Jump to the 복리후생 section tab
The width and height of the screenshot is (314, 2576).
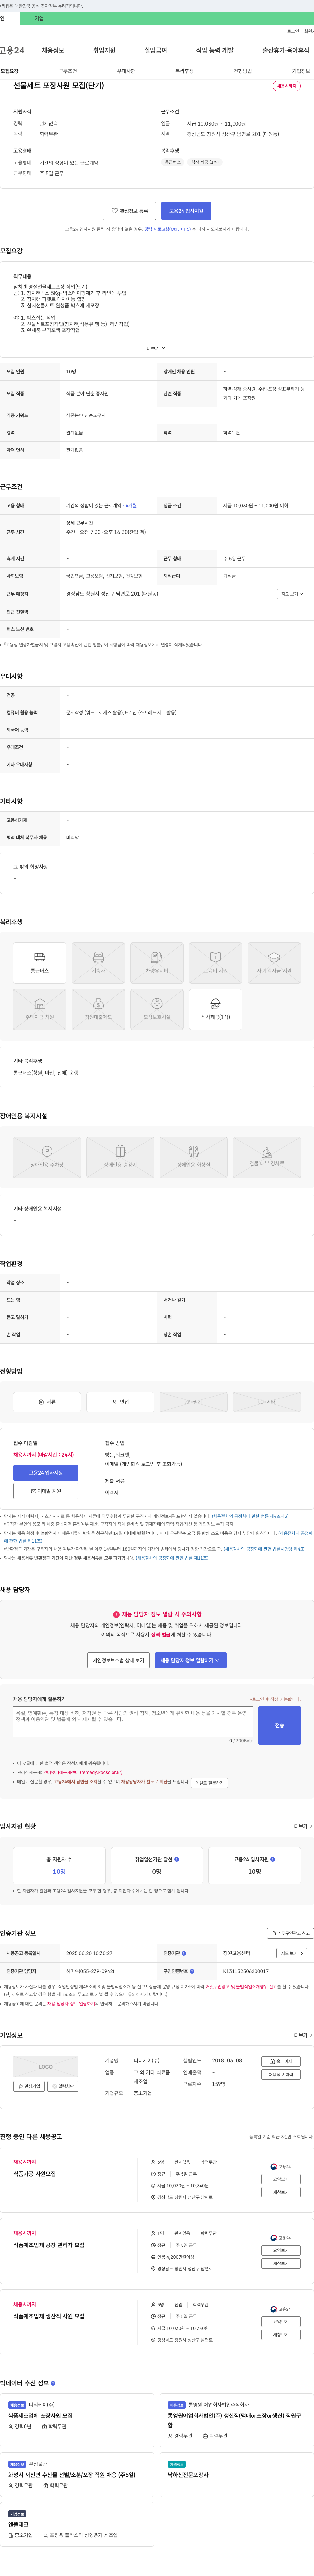coord(184,71)
